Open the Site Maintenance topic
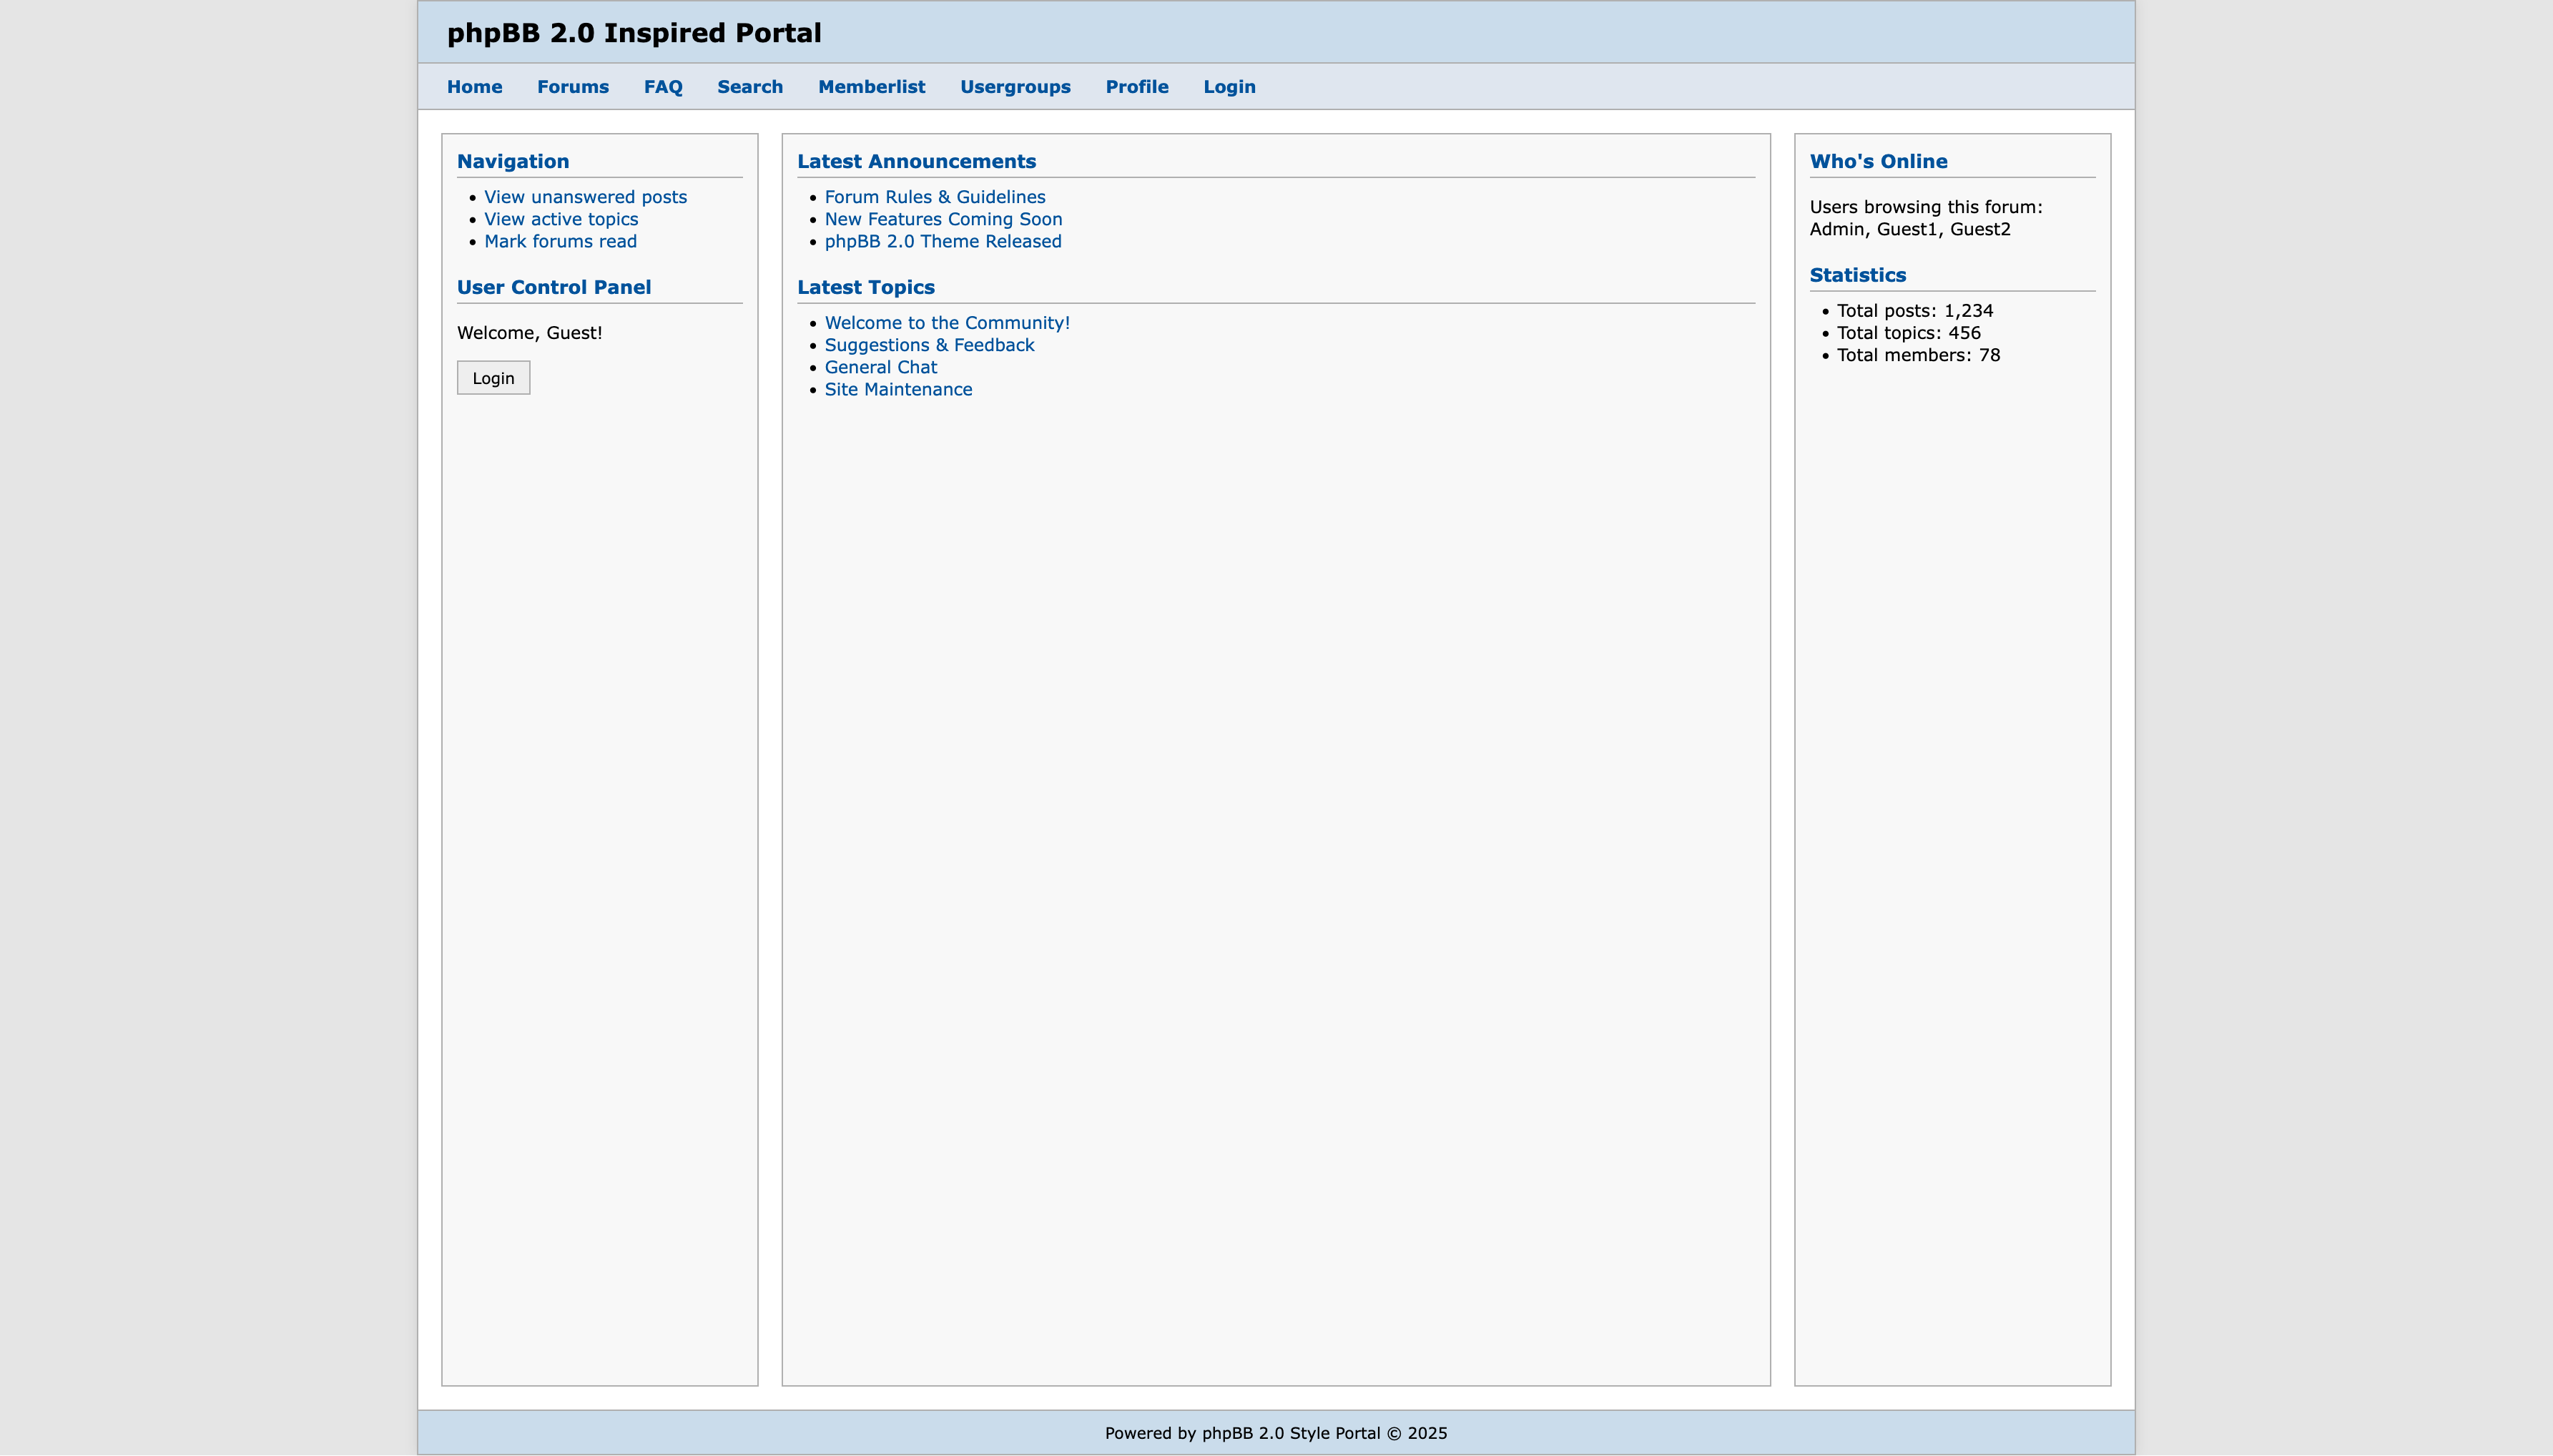Image resolution: width=2553 pixels, height=1456 pixels. (897, 389)
